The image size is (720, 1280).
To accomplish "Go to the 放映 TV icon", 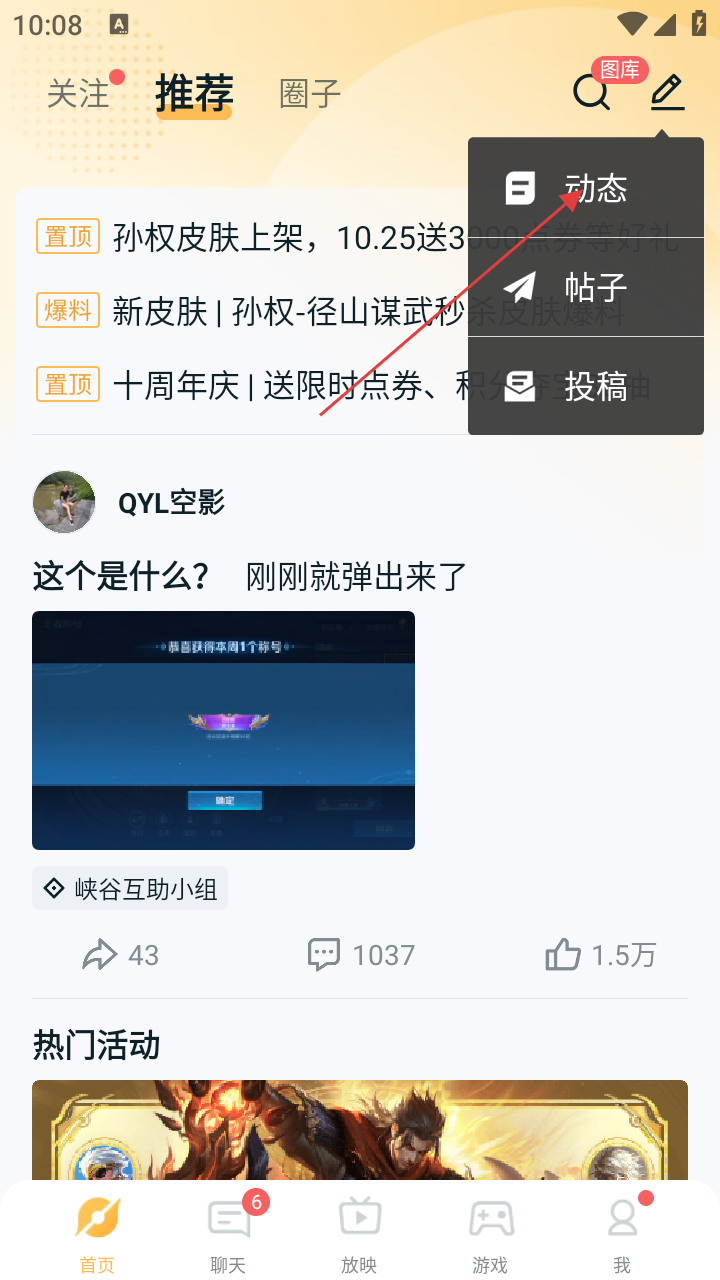I will [359, 1216].
